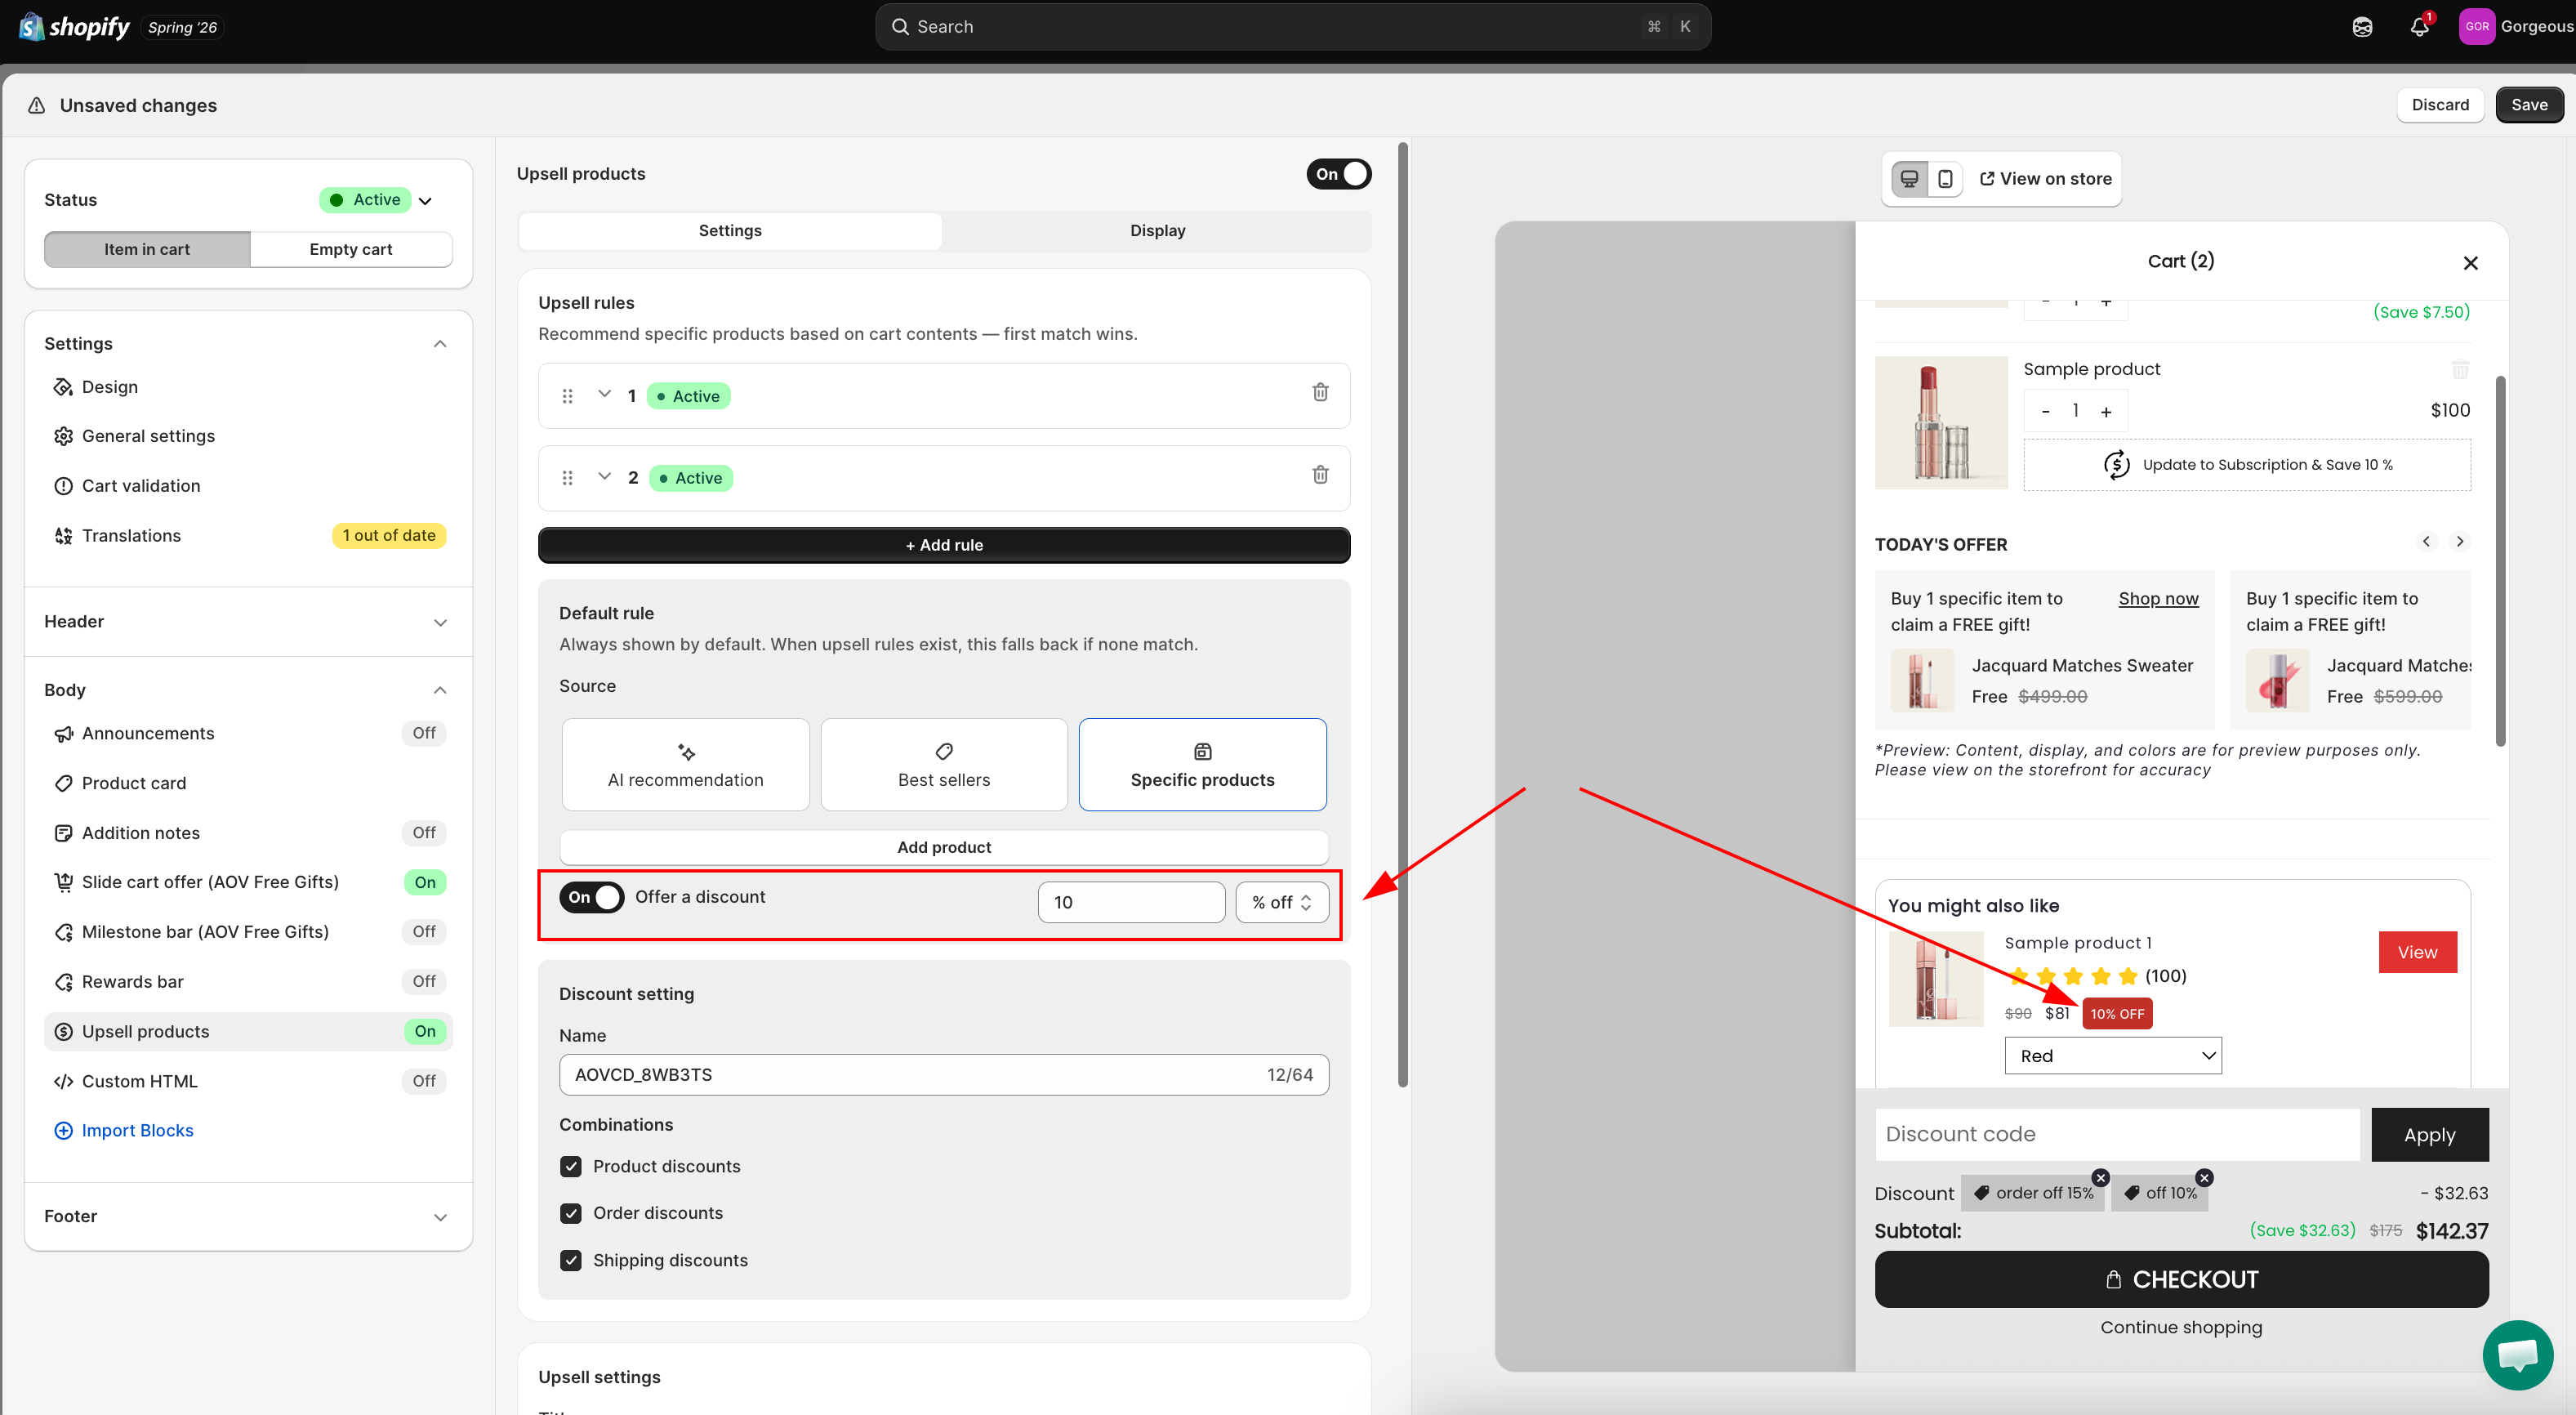Open Addition notes block
2576x1415 pixels.
(248, 833)
